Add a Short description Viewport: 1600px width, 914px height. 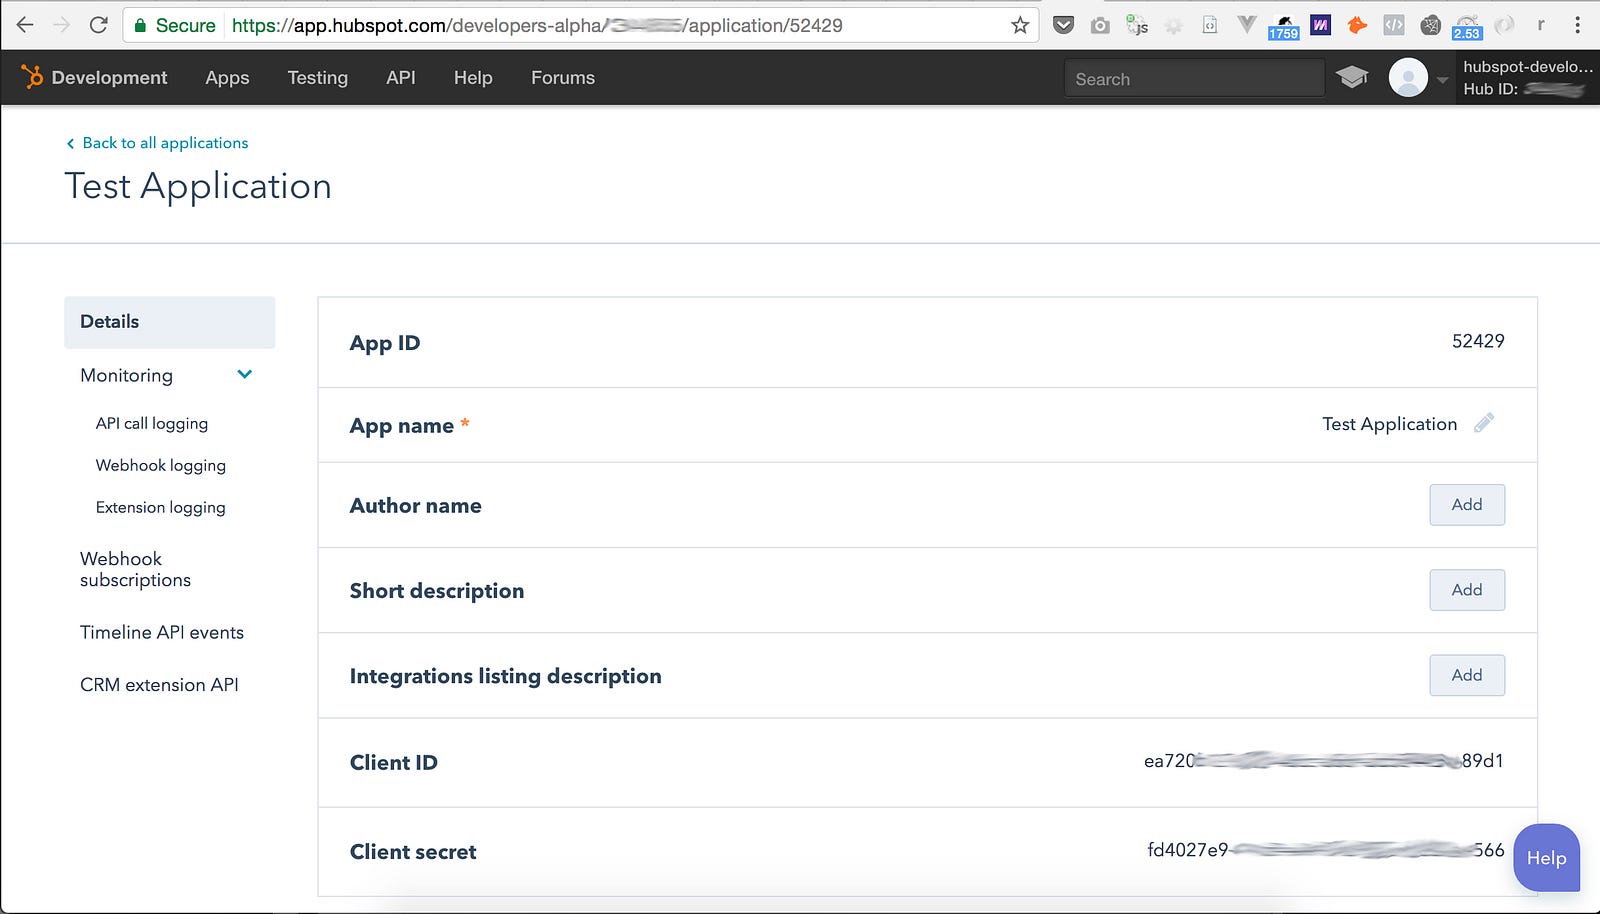click(1467, 590)
